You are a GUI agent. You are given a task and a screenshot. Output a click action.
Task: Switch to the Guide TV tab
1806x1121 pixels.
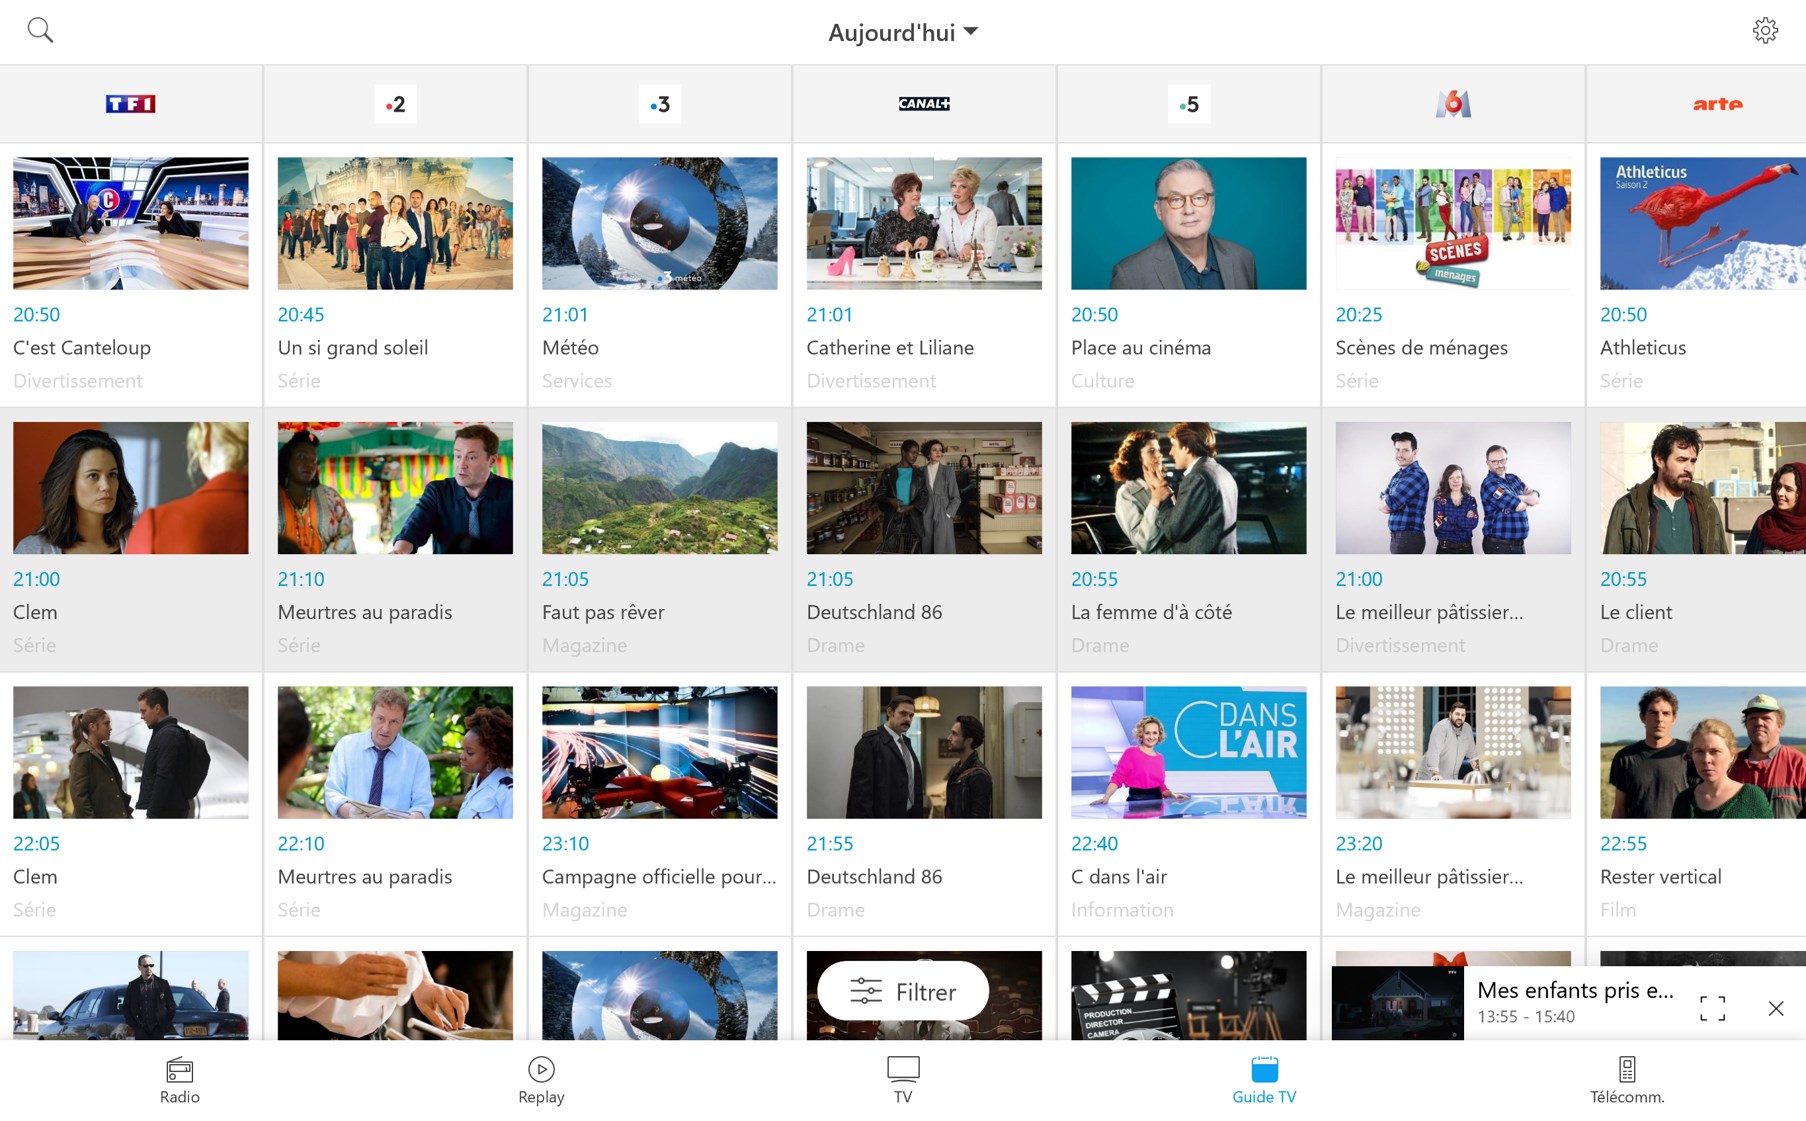point(1264,1080)
